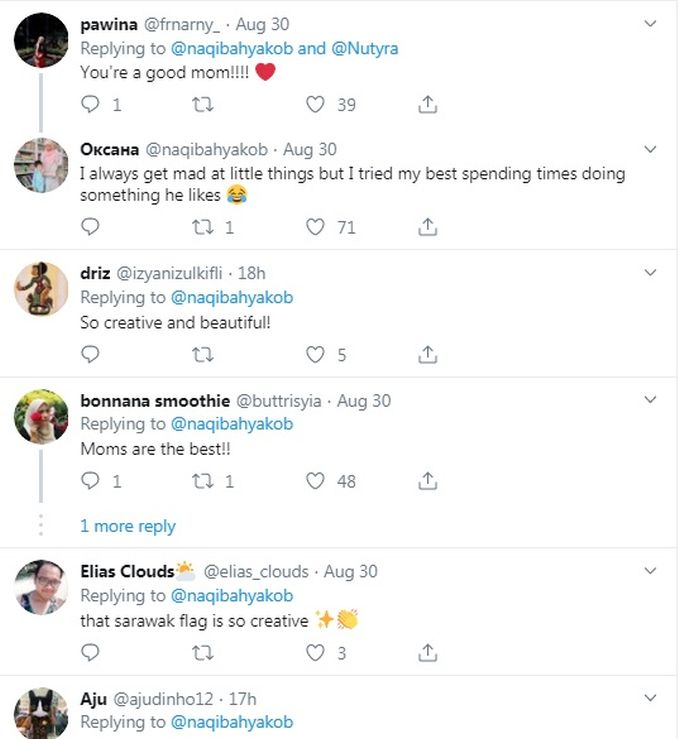Expand options menu on Aju's tweet
680x739 pixels.
click(x=650, y=698)
